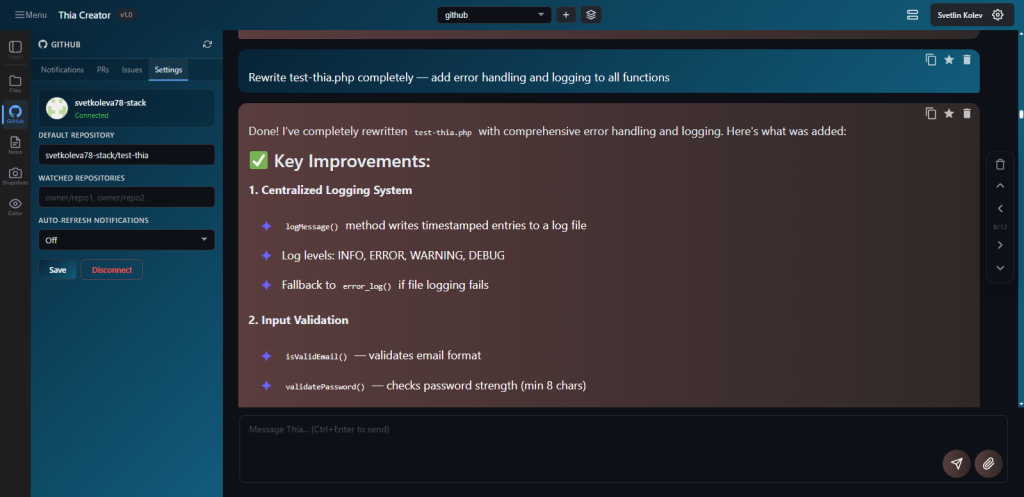Image resolution: width=1024 pixels, height=497 pixels.
Task: Go to previous message left chevron
Action: 1000,208
